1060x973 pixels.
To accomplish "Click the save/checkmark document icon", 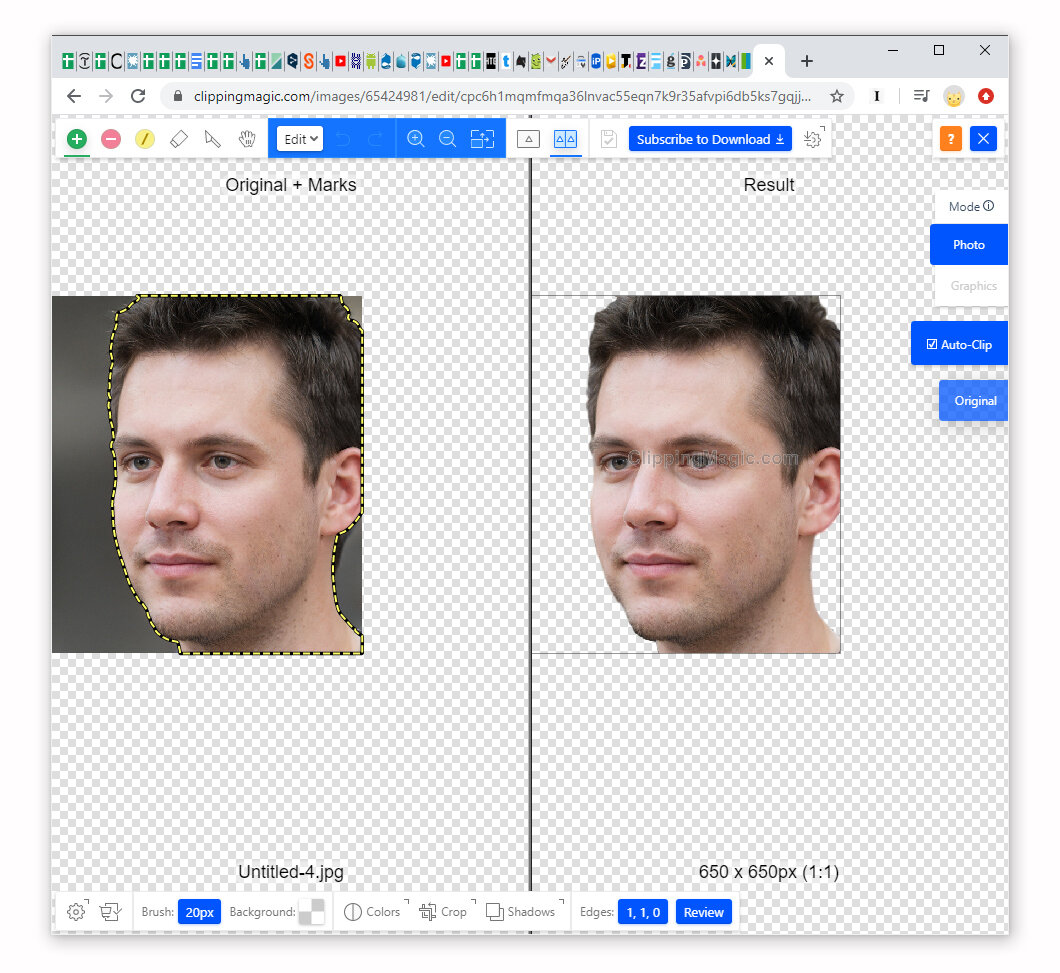I will tap(608, 139).
